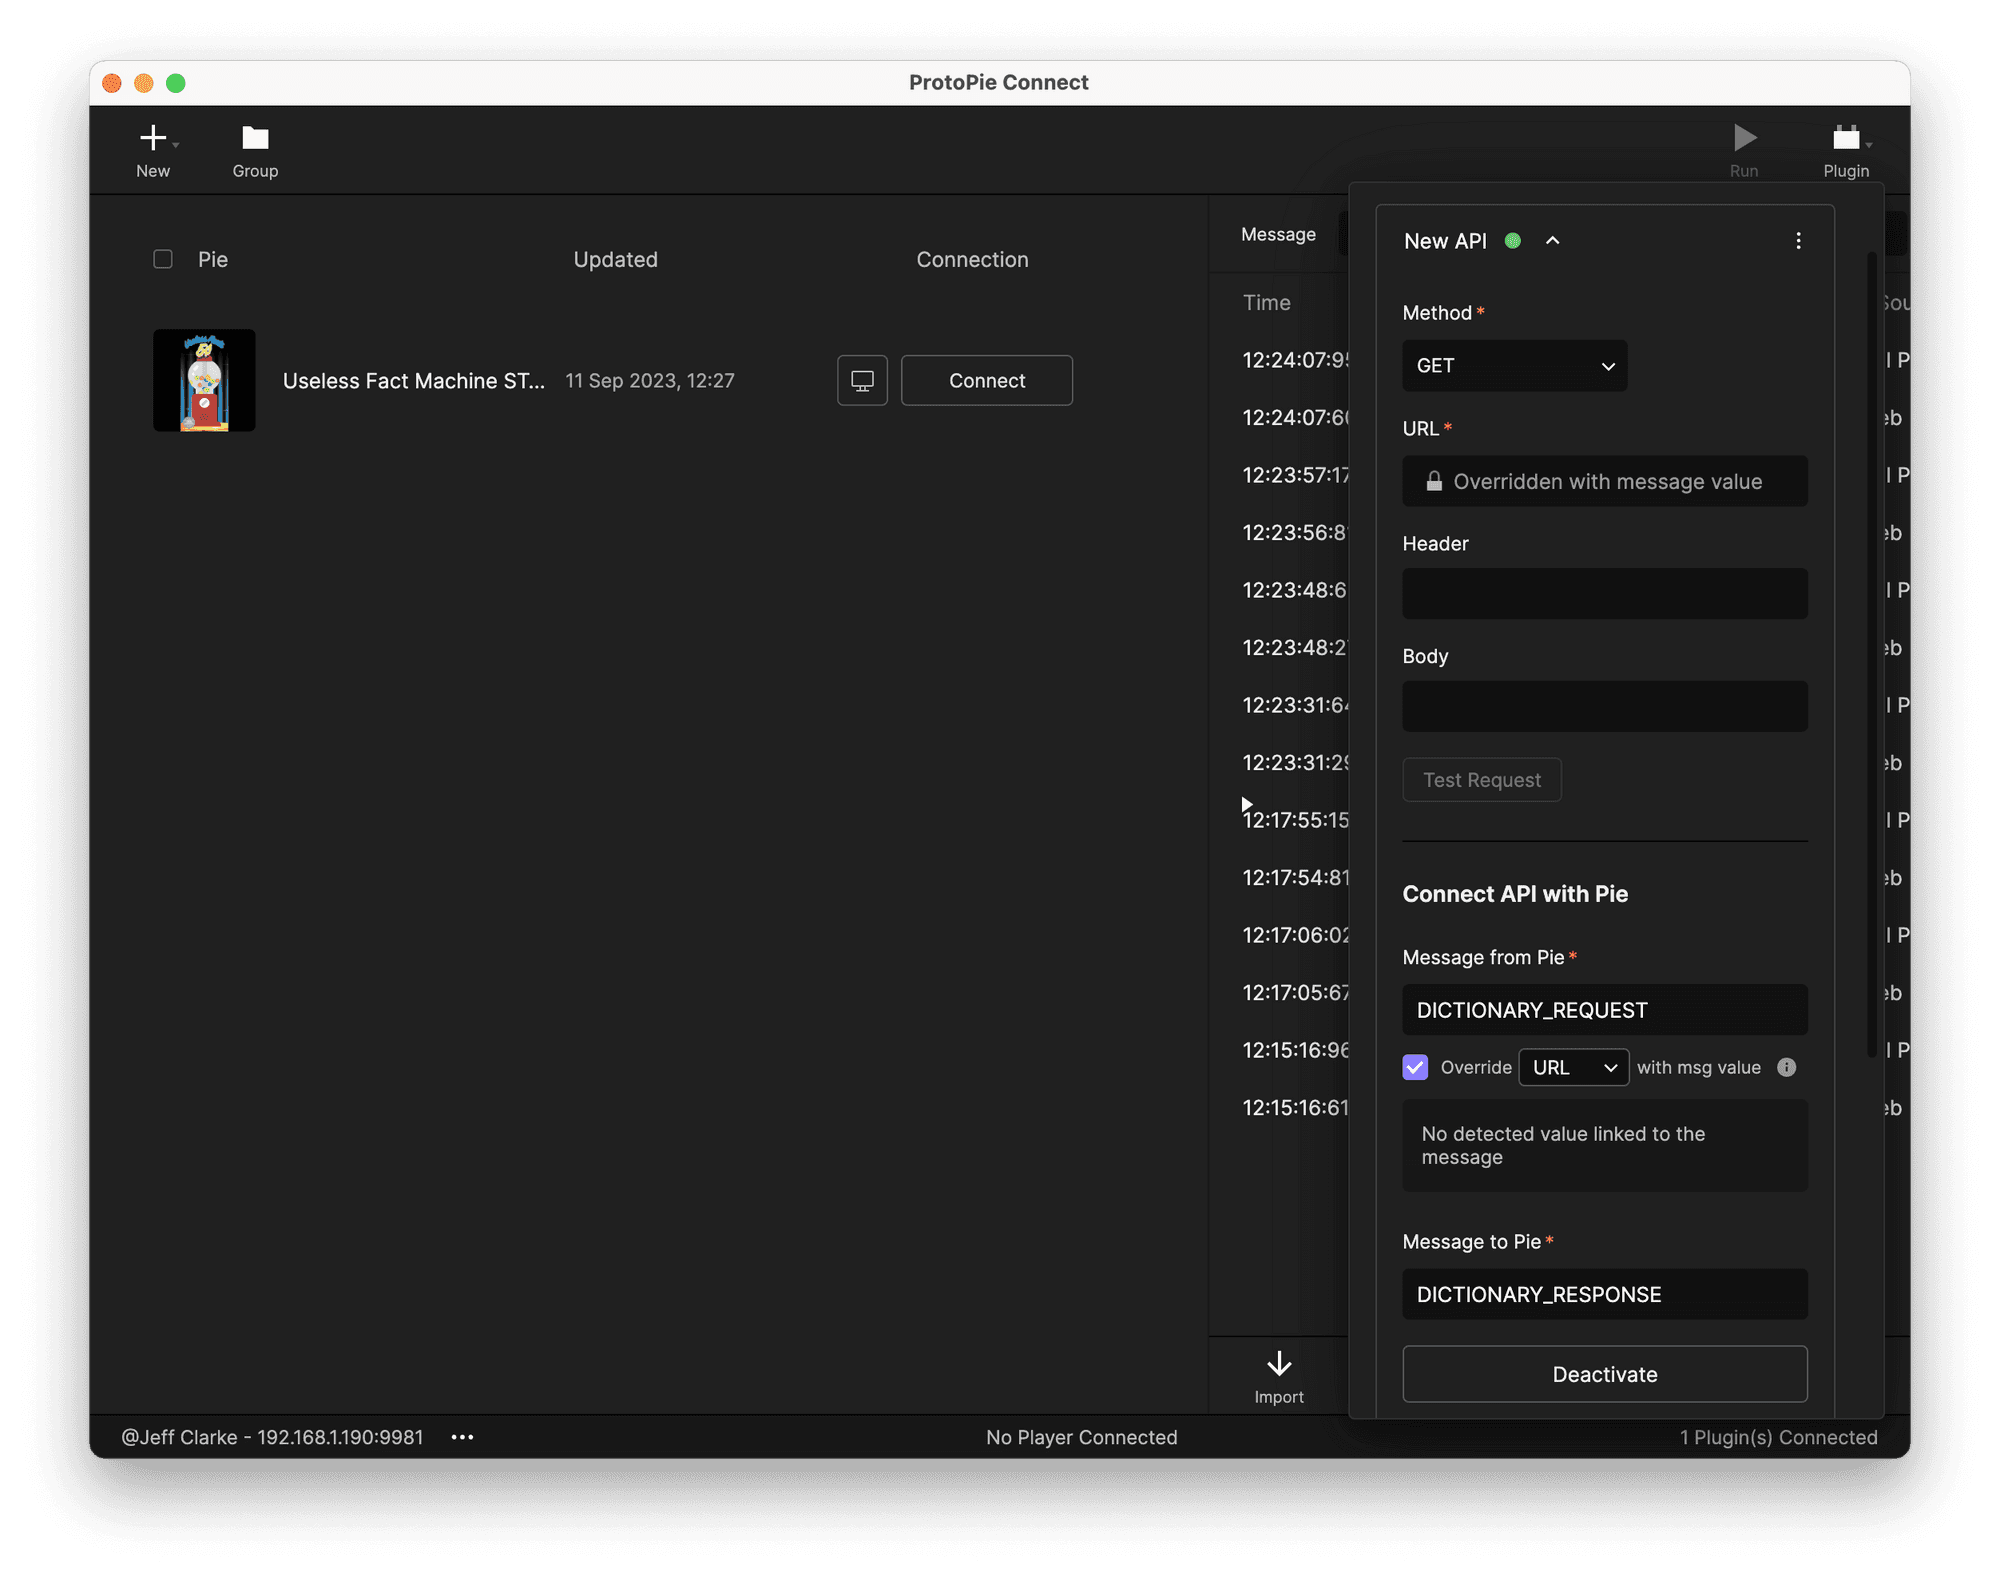
Task: Click the Connection column header
Action: [972, 259]
